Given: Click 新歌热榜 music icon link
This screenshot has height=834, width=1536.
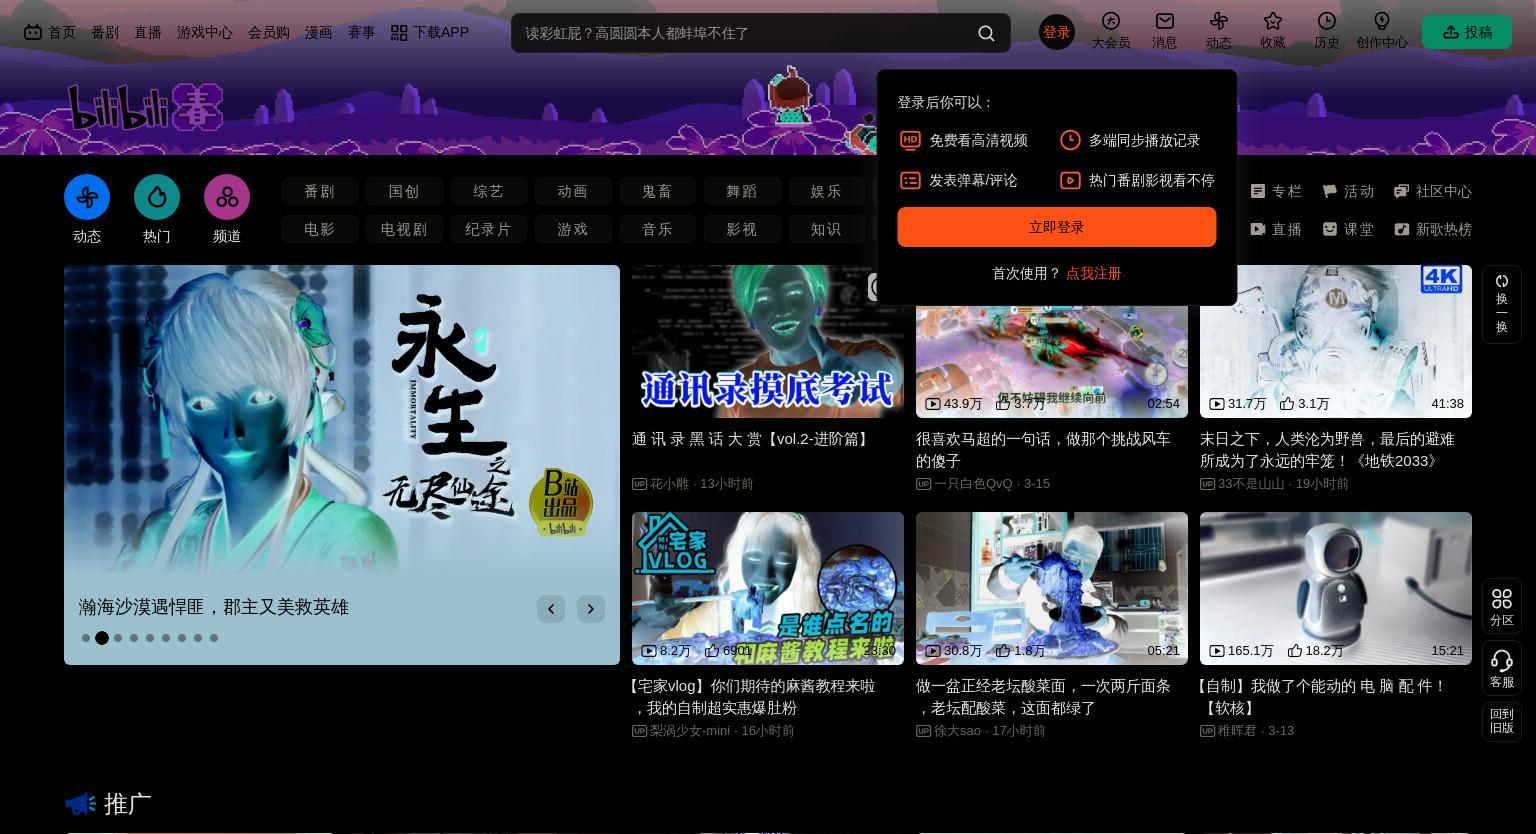Looking at the screenshot, I should [x=1433, y=229].
